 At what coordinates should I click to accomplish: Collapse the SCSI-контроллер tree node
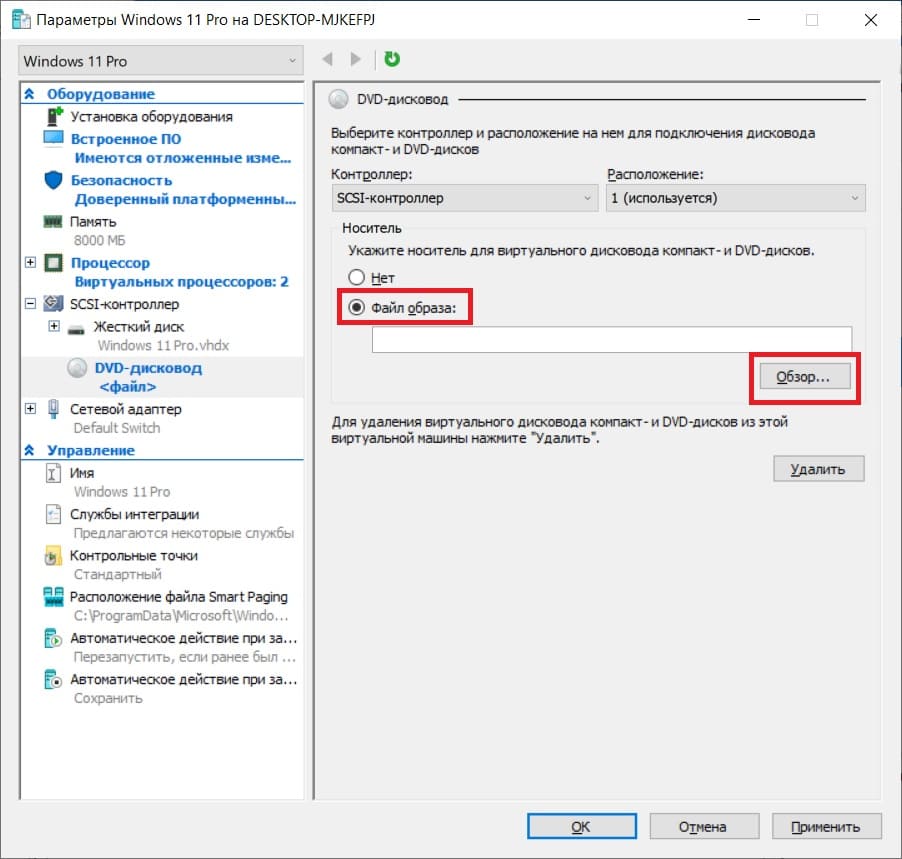tap(30, 303)
